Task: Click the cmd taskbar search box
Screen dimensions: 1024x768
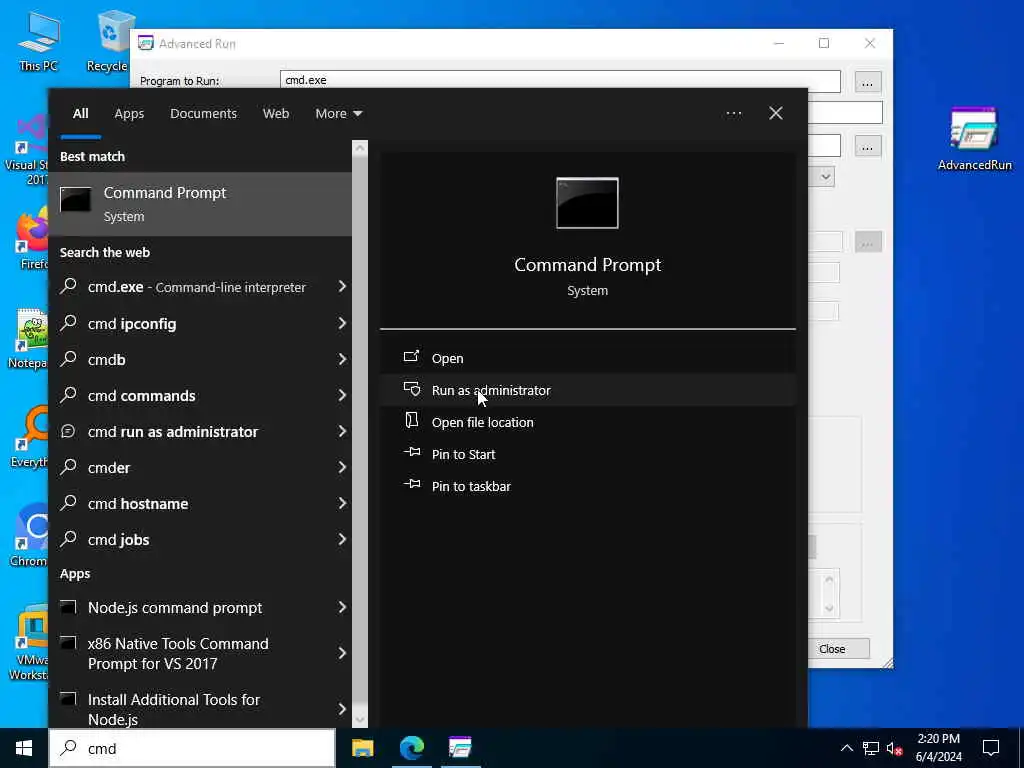Action: click(192, 748)
